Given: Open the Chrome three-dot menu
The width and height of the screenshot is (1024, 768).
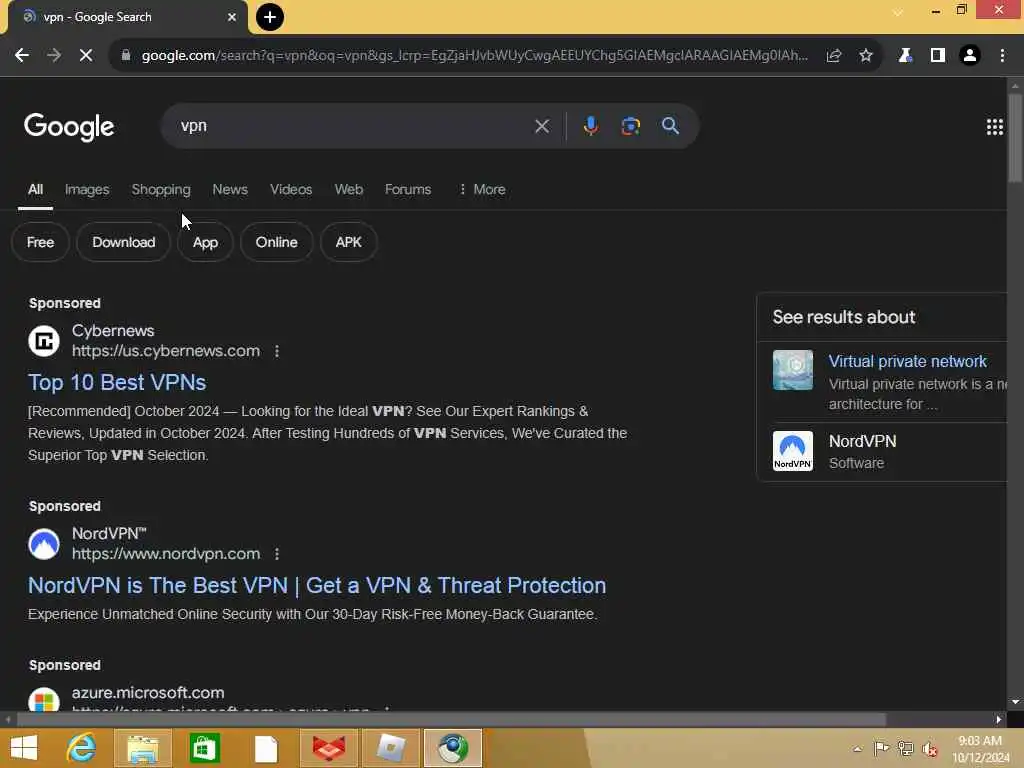Looking at the screenshot, I should (1002, 56).
